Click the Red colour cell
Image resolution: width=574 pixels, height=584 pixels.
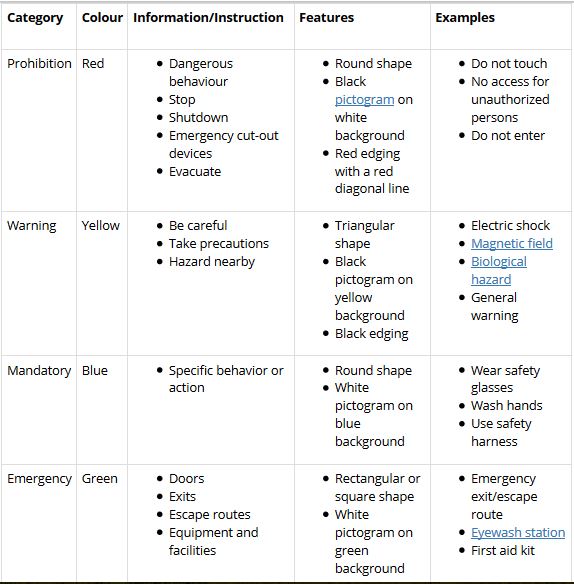pos(93,64)
